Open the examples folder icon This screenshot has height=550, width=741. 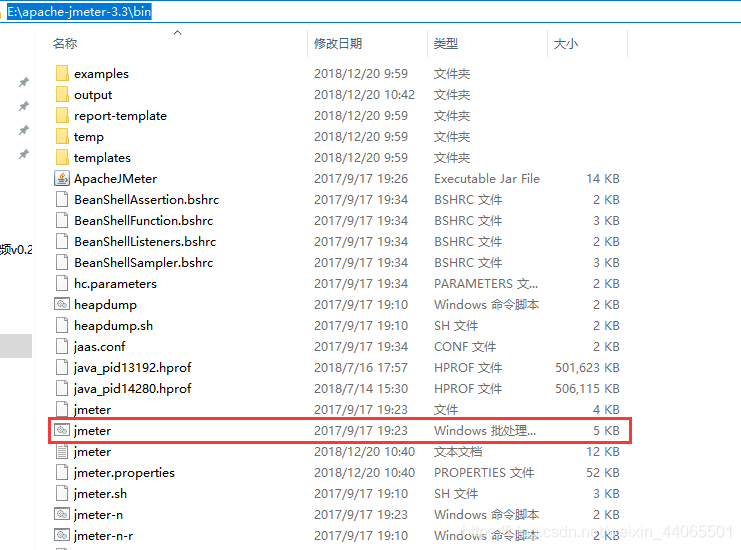pos(62,73)
